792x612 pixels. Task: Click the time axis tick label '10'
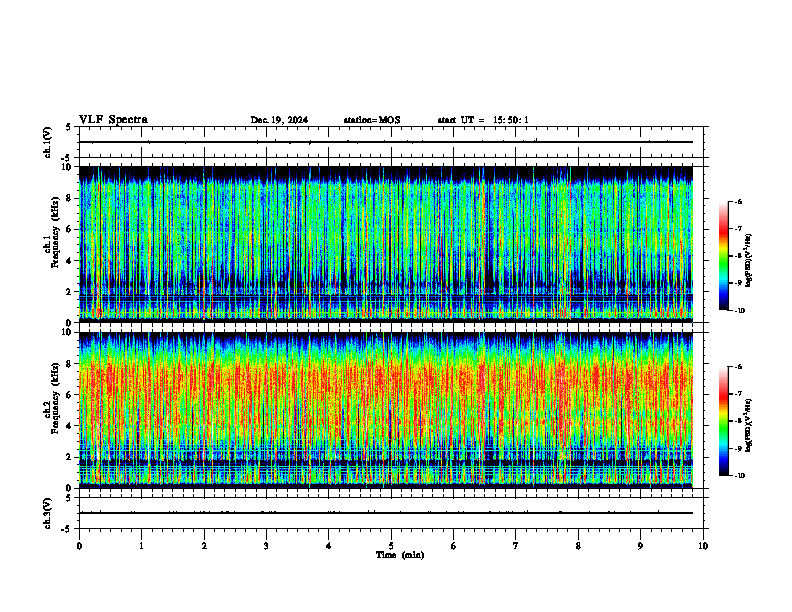[x=703, y=546]
